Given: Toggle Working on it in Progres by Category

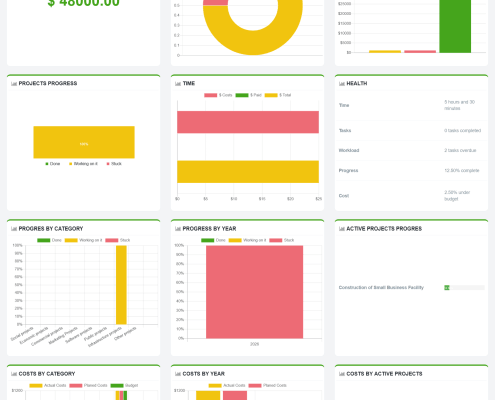Looking at the screenshot, I should point(83,240).
